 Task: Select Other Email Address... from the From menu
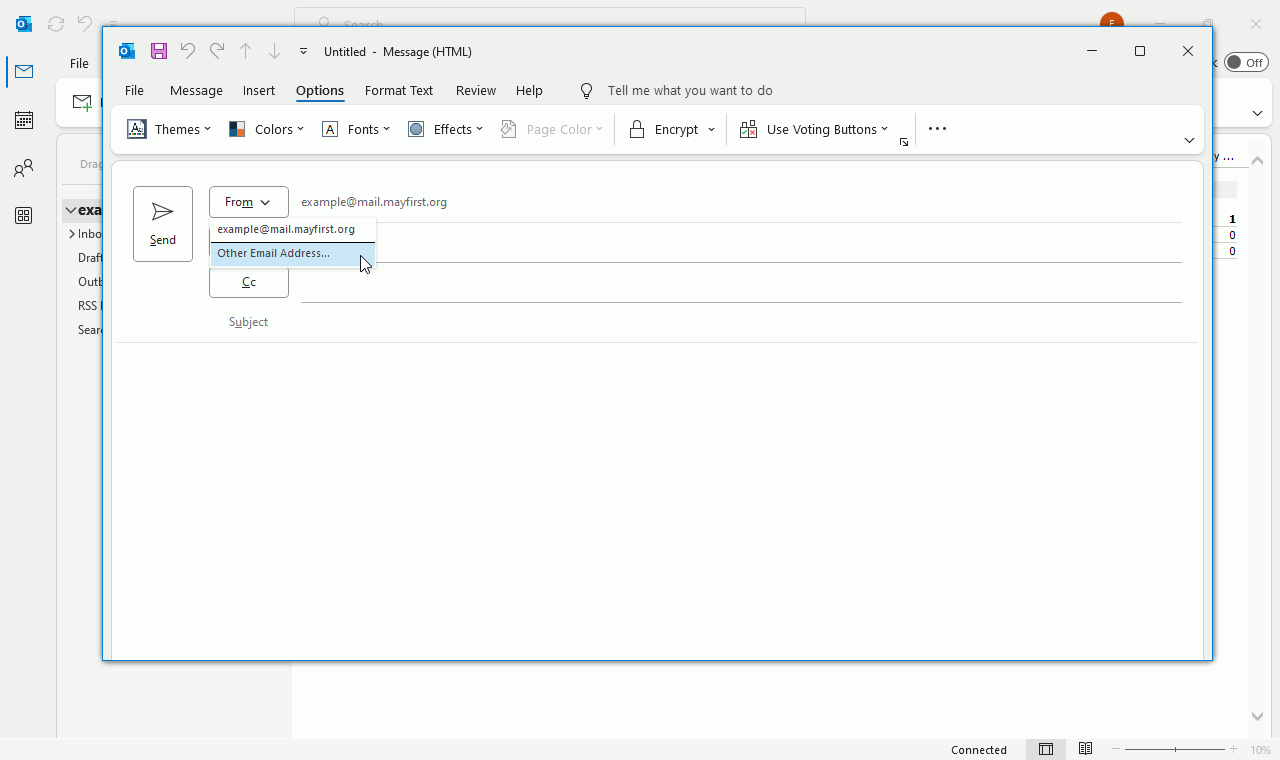292,253
